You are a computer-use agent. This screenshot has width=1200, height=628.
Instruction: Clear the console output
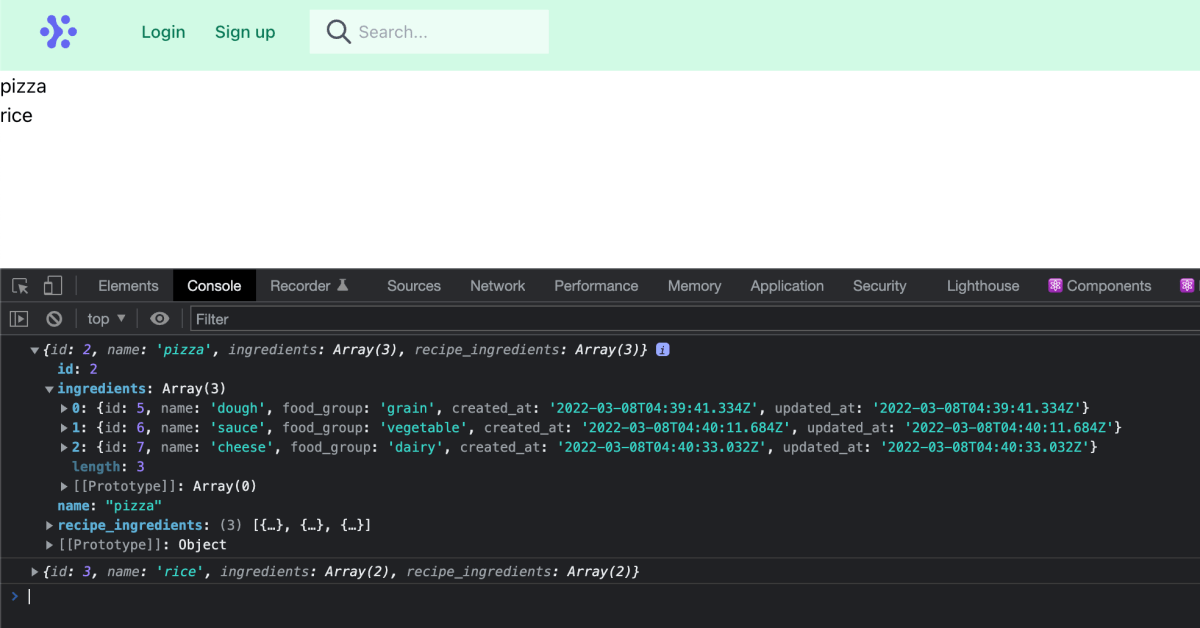click(54, 318)
